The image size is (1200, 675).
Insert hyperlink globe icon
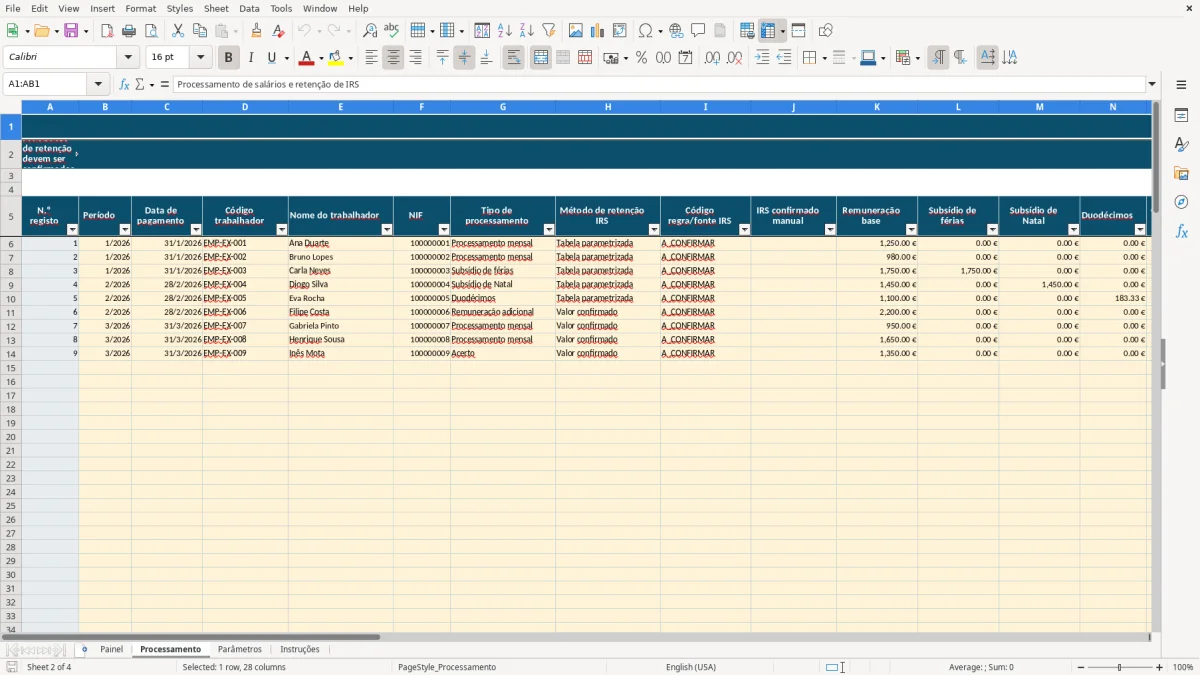676,31
